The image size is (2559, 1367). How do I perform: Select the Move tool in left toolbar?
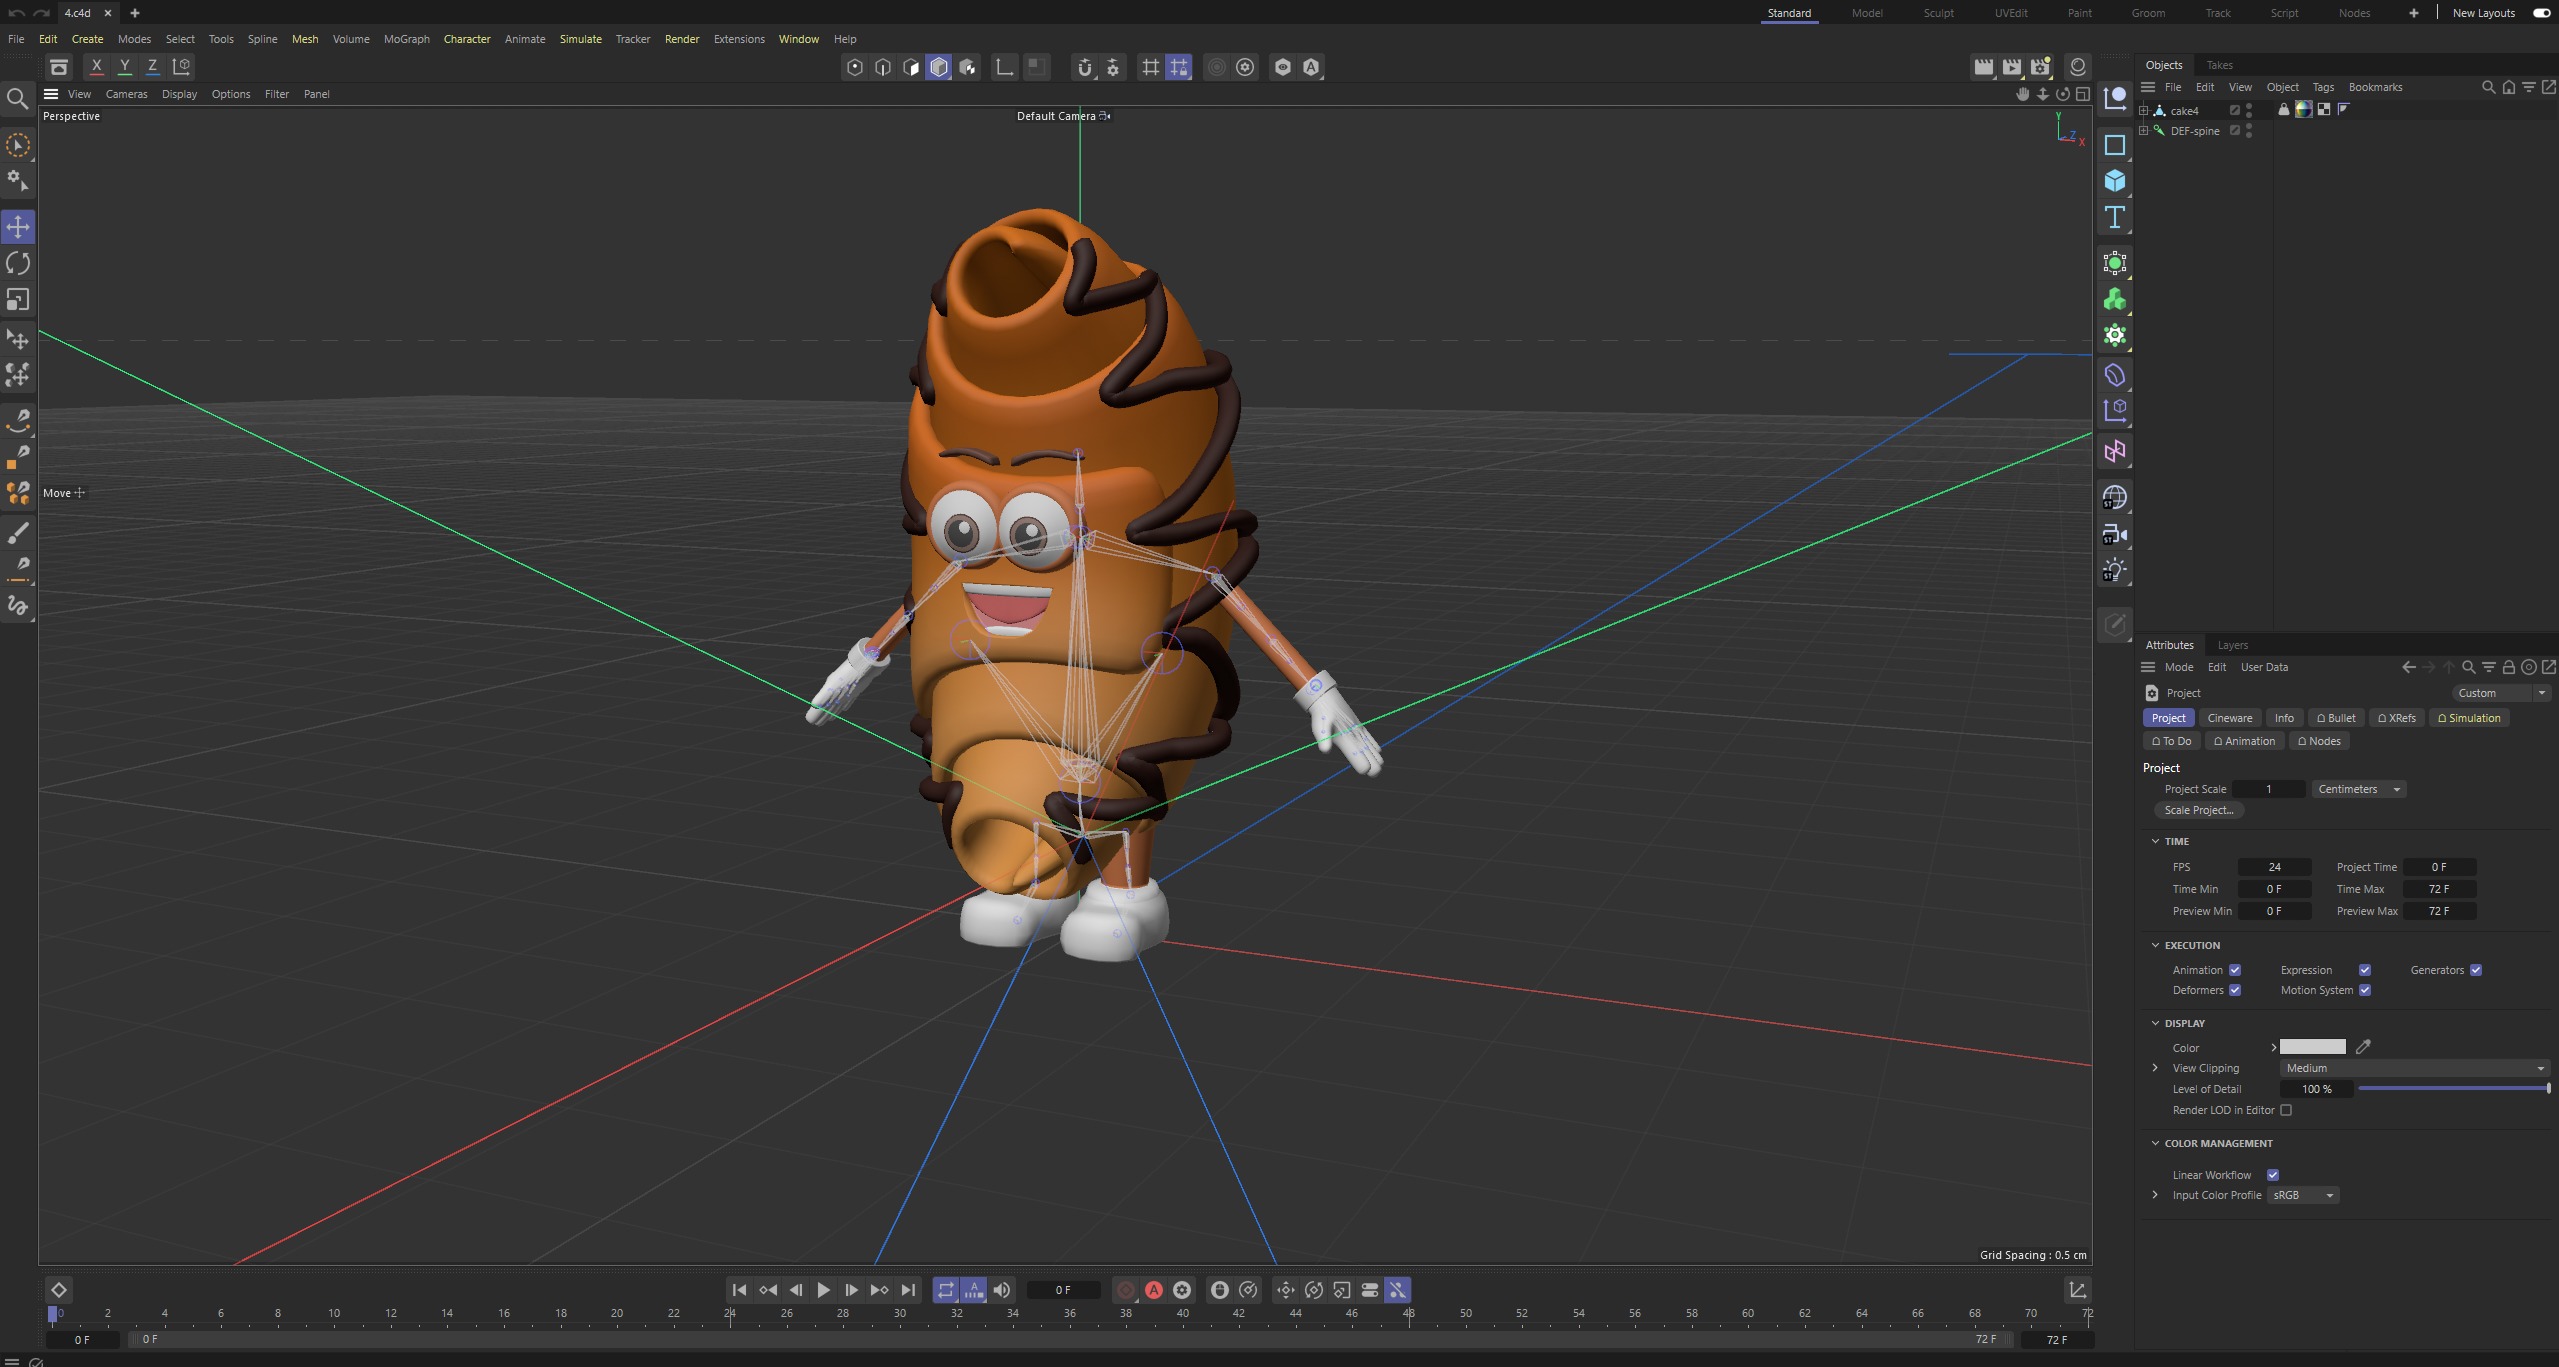tap(18, 227)
